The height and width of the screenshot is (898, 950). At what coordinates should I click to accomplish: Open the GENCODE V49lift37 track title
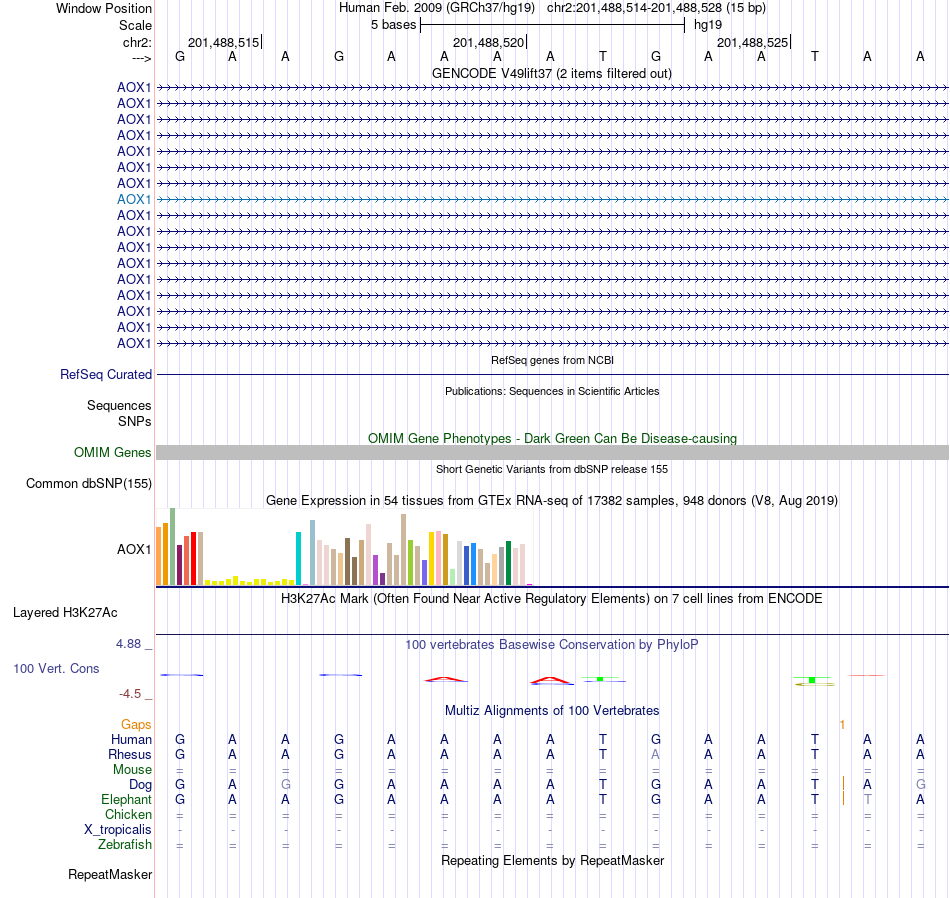click(x=552, y=73)
